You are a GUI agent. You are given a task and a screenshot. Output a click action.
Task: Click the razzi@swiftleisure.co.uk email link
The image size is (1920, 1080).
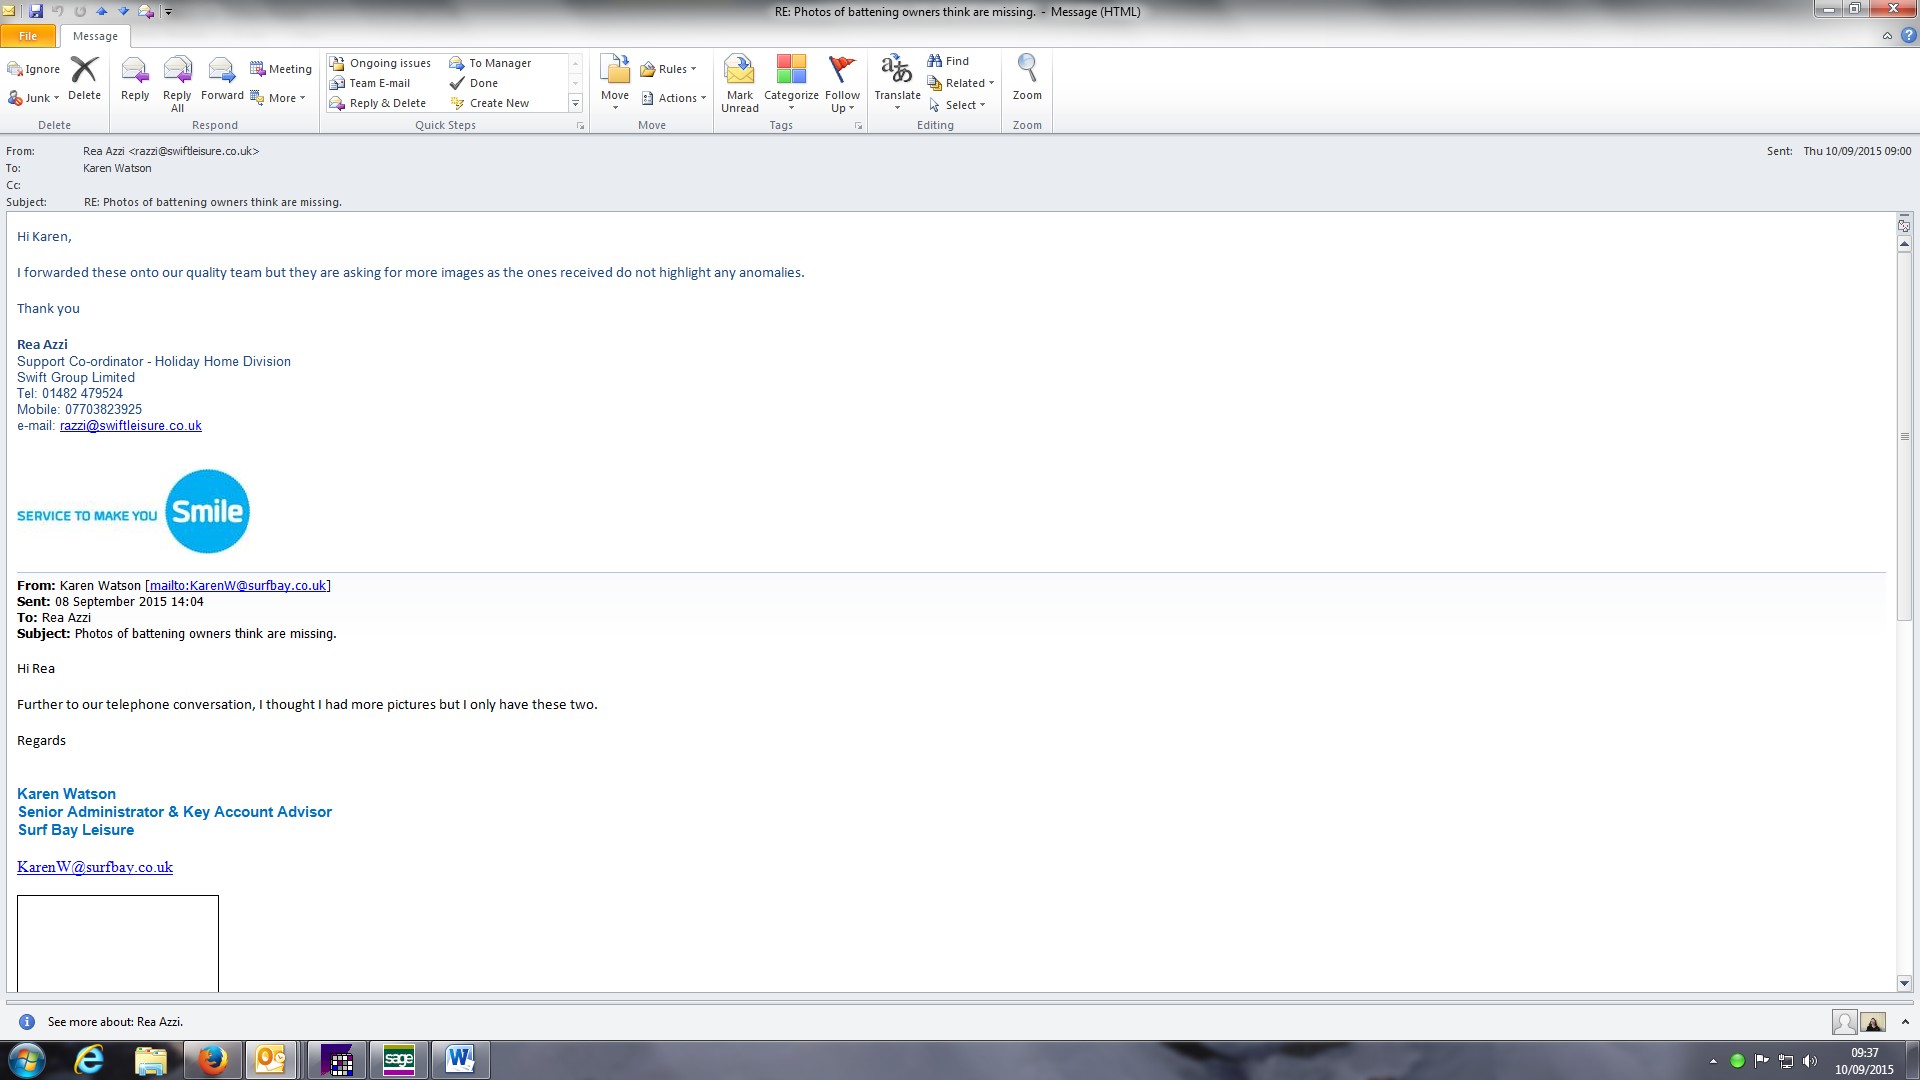(130, 426)
